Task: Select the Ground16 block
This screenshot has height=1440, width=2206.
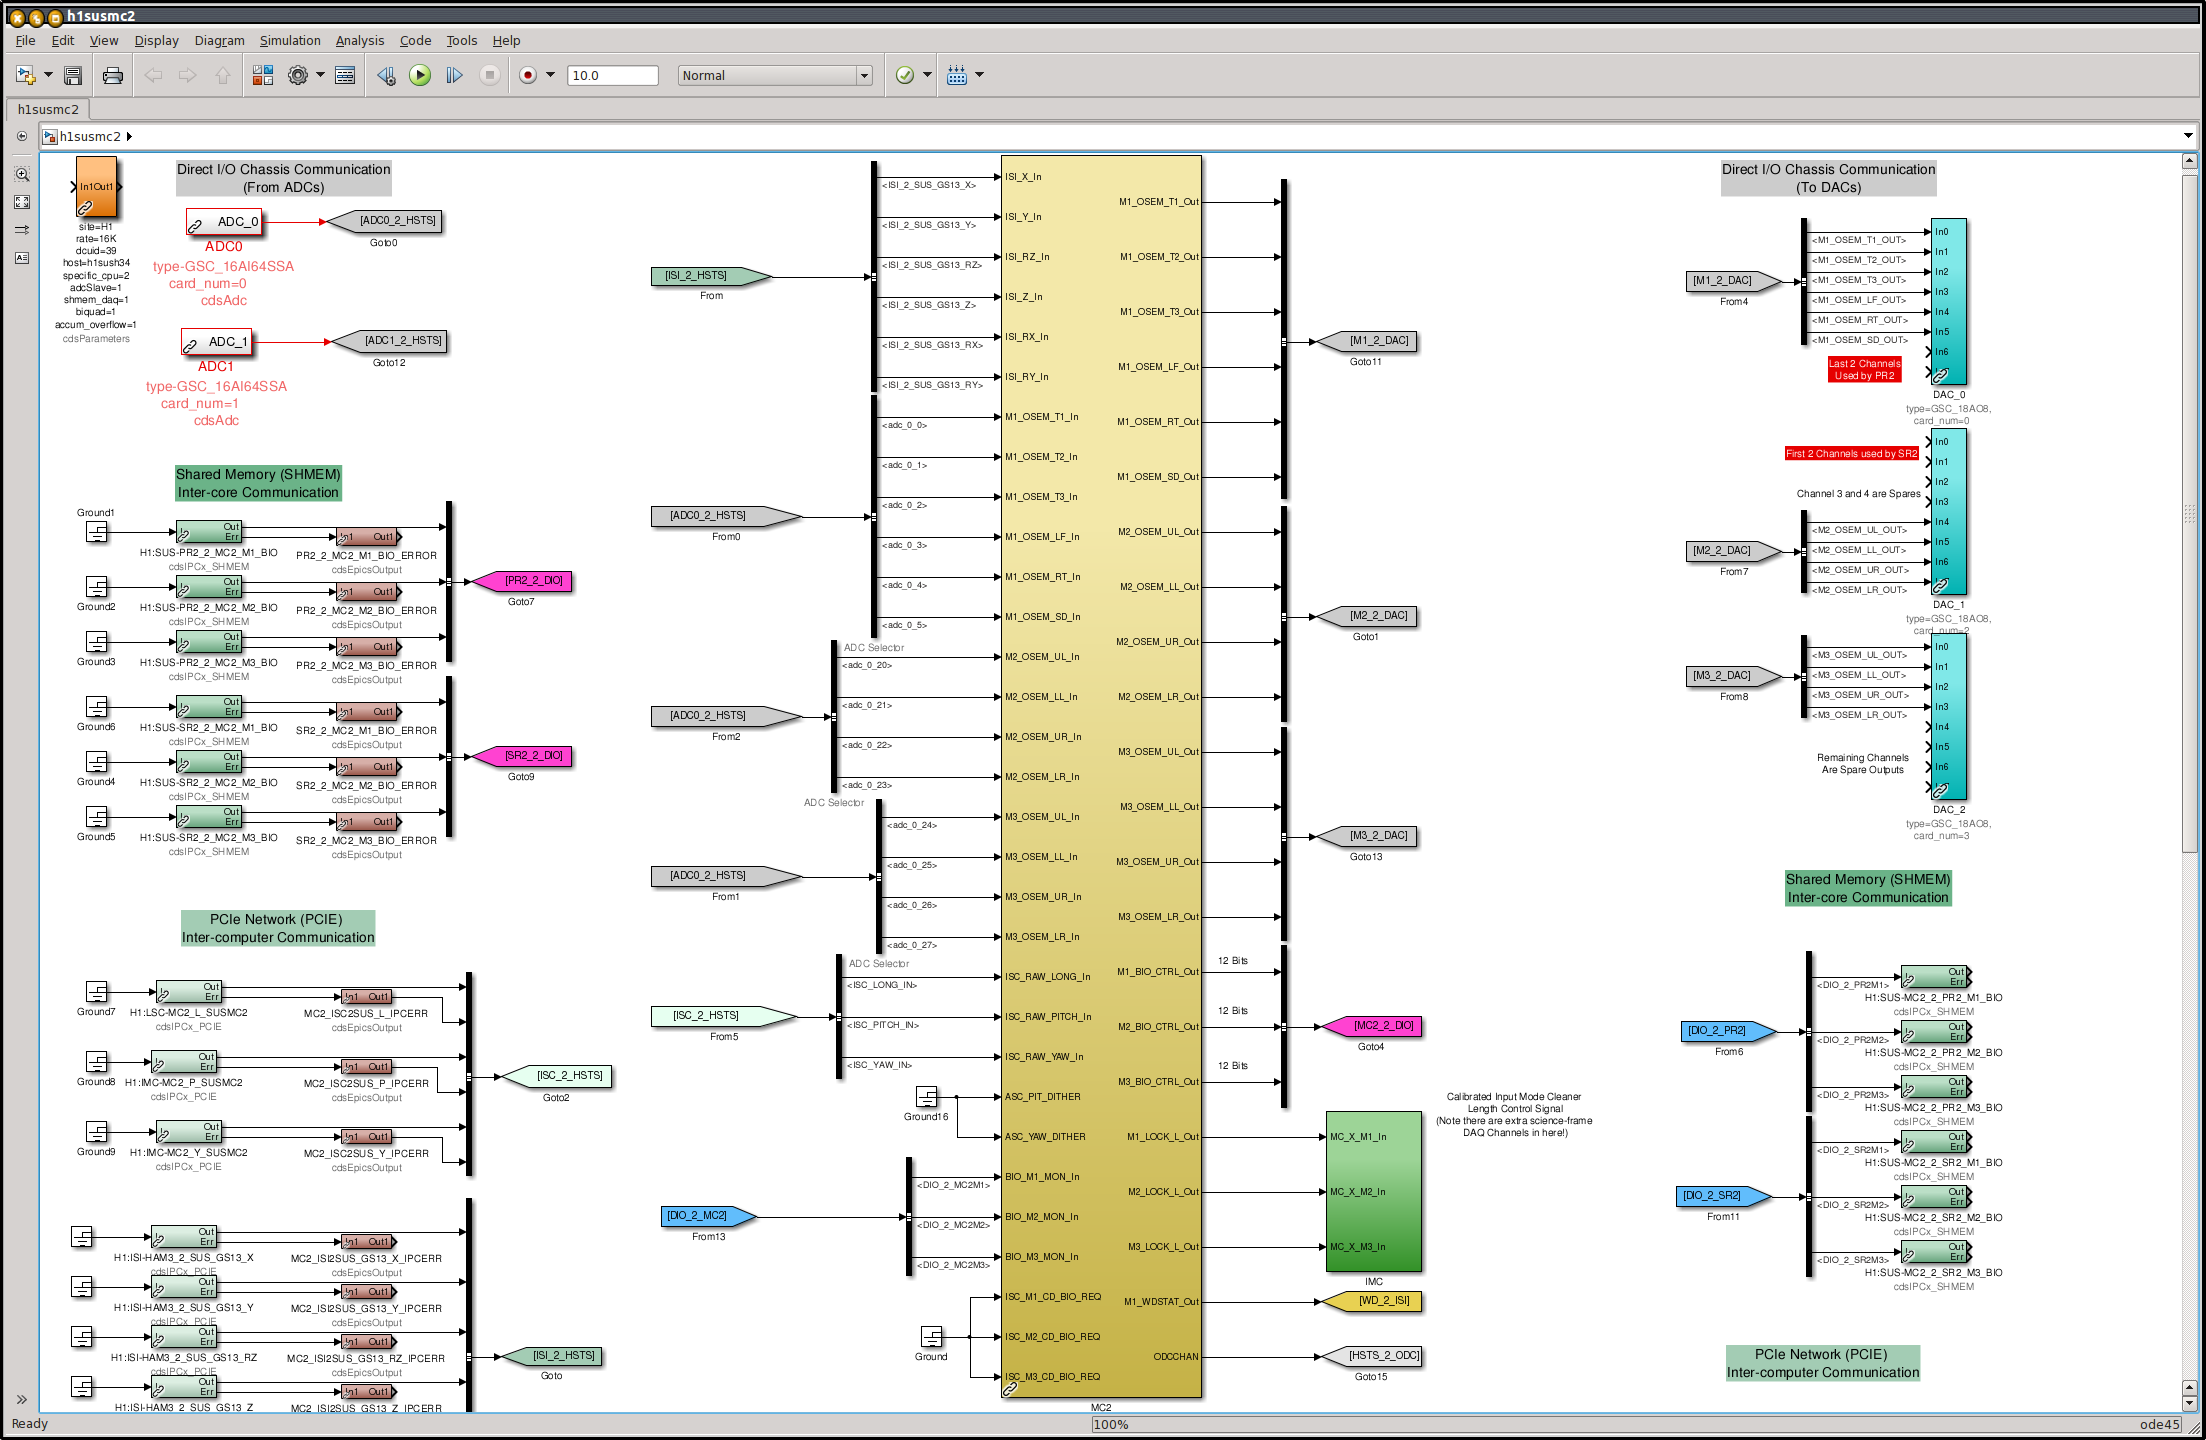Action: [x=927, y=1097]
